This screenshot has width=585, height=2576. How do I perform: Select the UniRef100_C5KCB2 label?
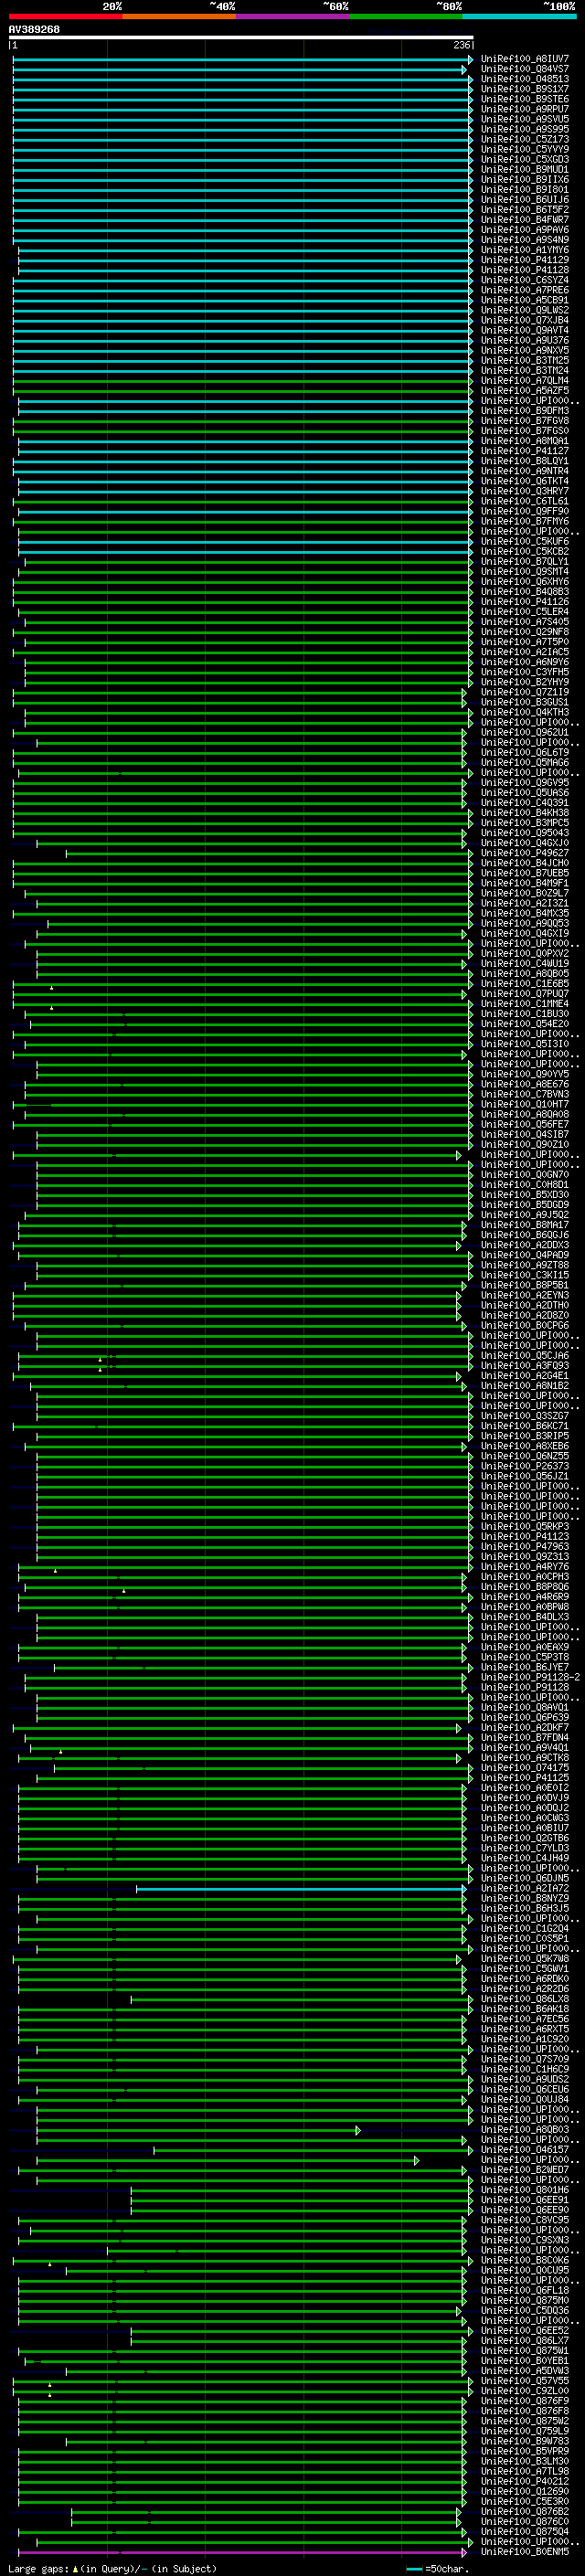[x=525, y=552]
